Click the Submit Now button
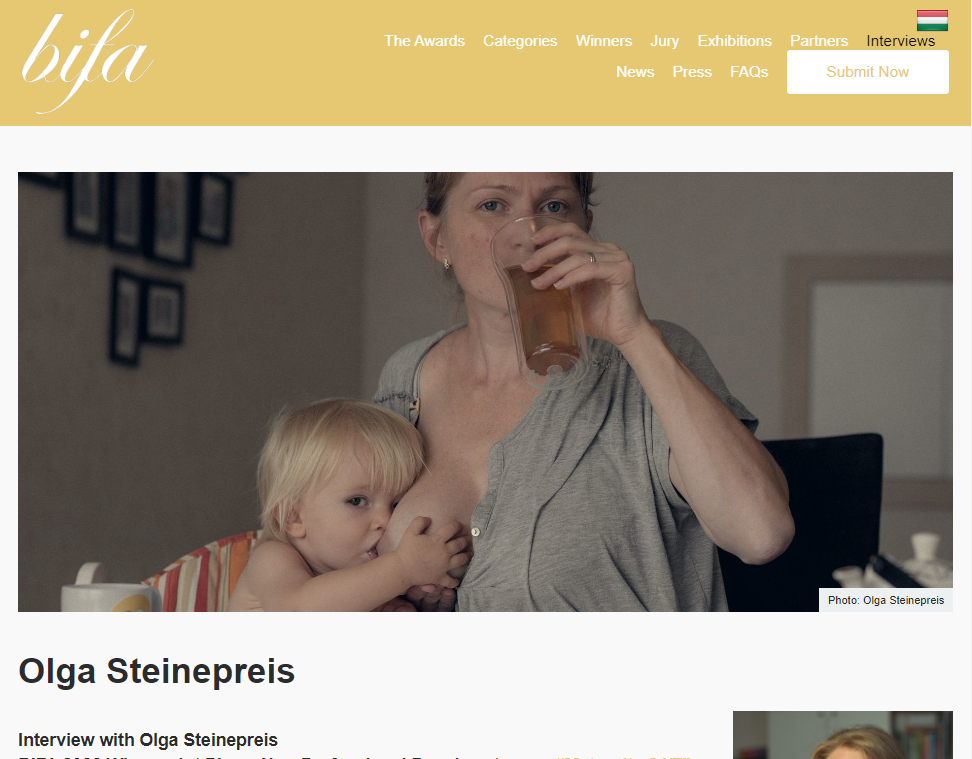Screen dimensions: 972x759 point(867,72)
